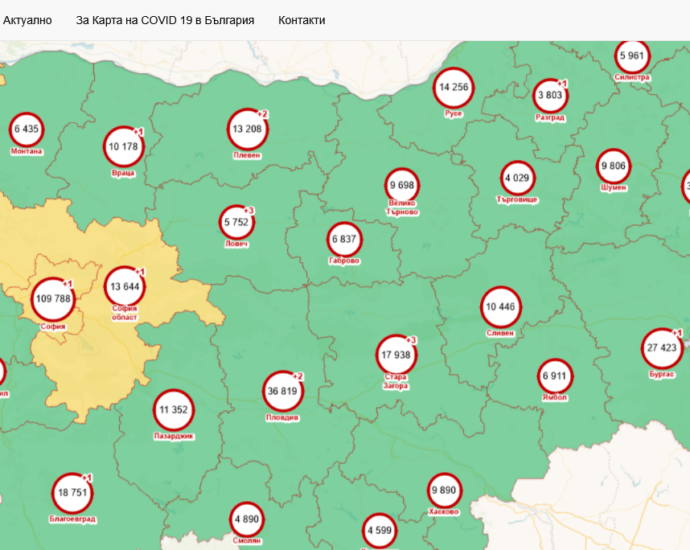Click the Монтана region label
This screenshot has height=550, width=690.
[26, 151]
